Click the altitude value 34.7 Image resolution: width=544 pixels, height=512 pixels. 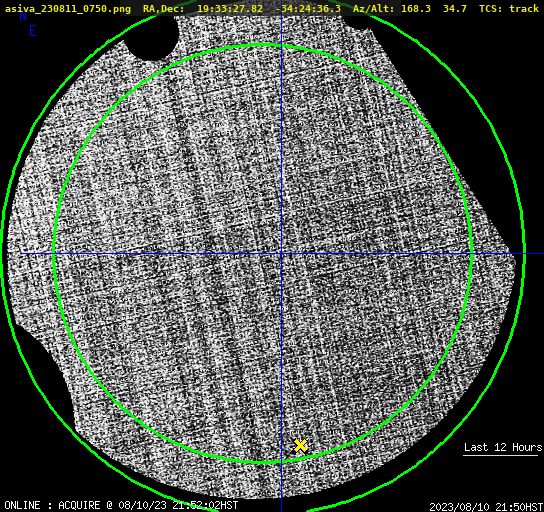click(x=454, y=8)
